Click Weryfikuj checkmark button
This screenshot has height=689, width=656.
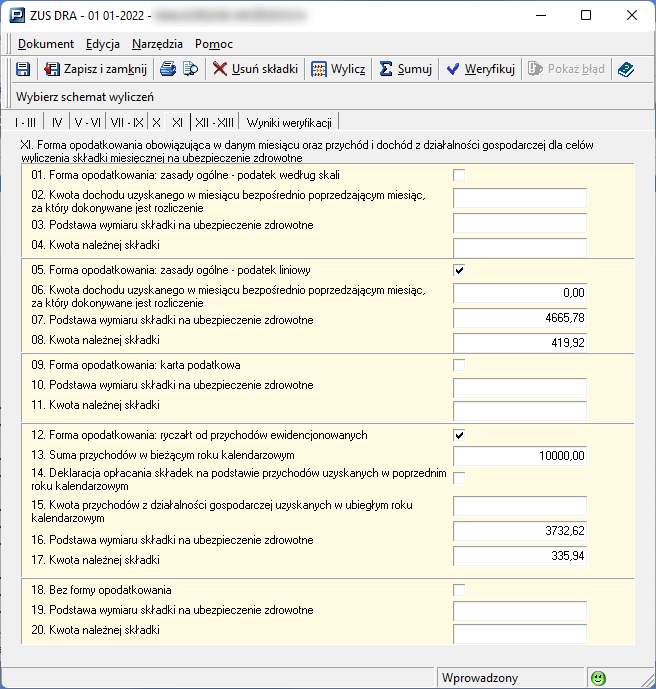point(480,69)
